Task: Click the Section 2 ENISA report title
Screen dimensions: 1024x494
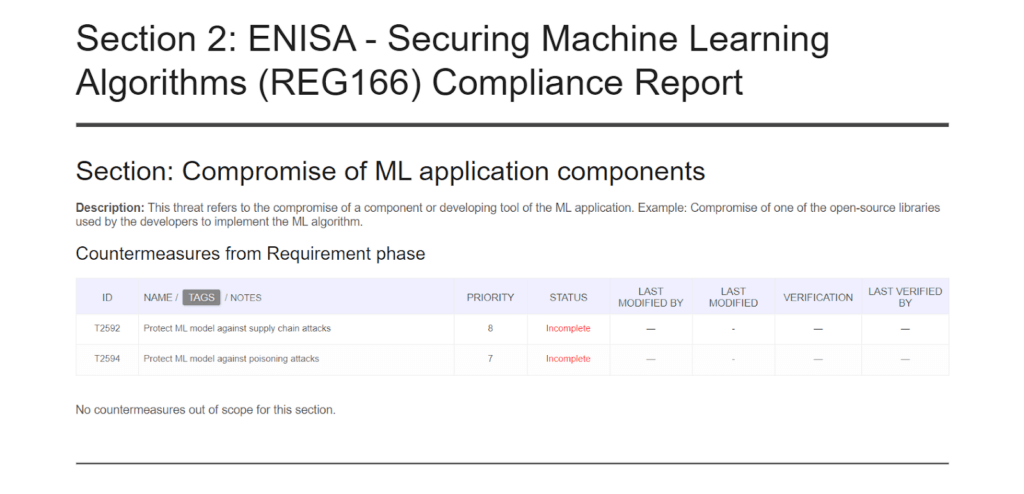Action: tap(453, 61)
